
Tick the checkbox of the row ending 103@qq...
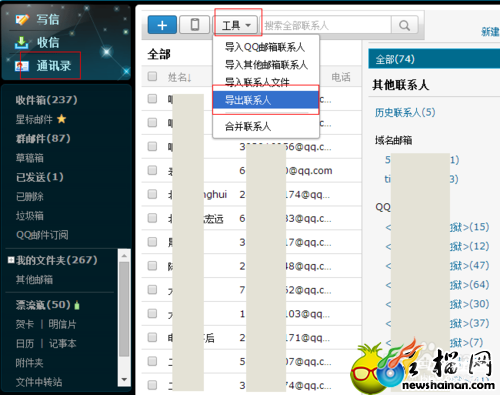tap(152, 313)
